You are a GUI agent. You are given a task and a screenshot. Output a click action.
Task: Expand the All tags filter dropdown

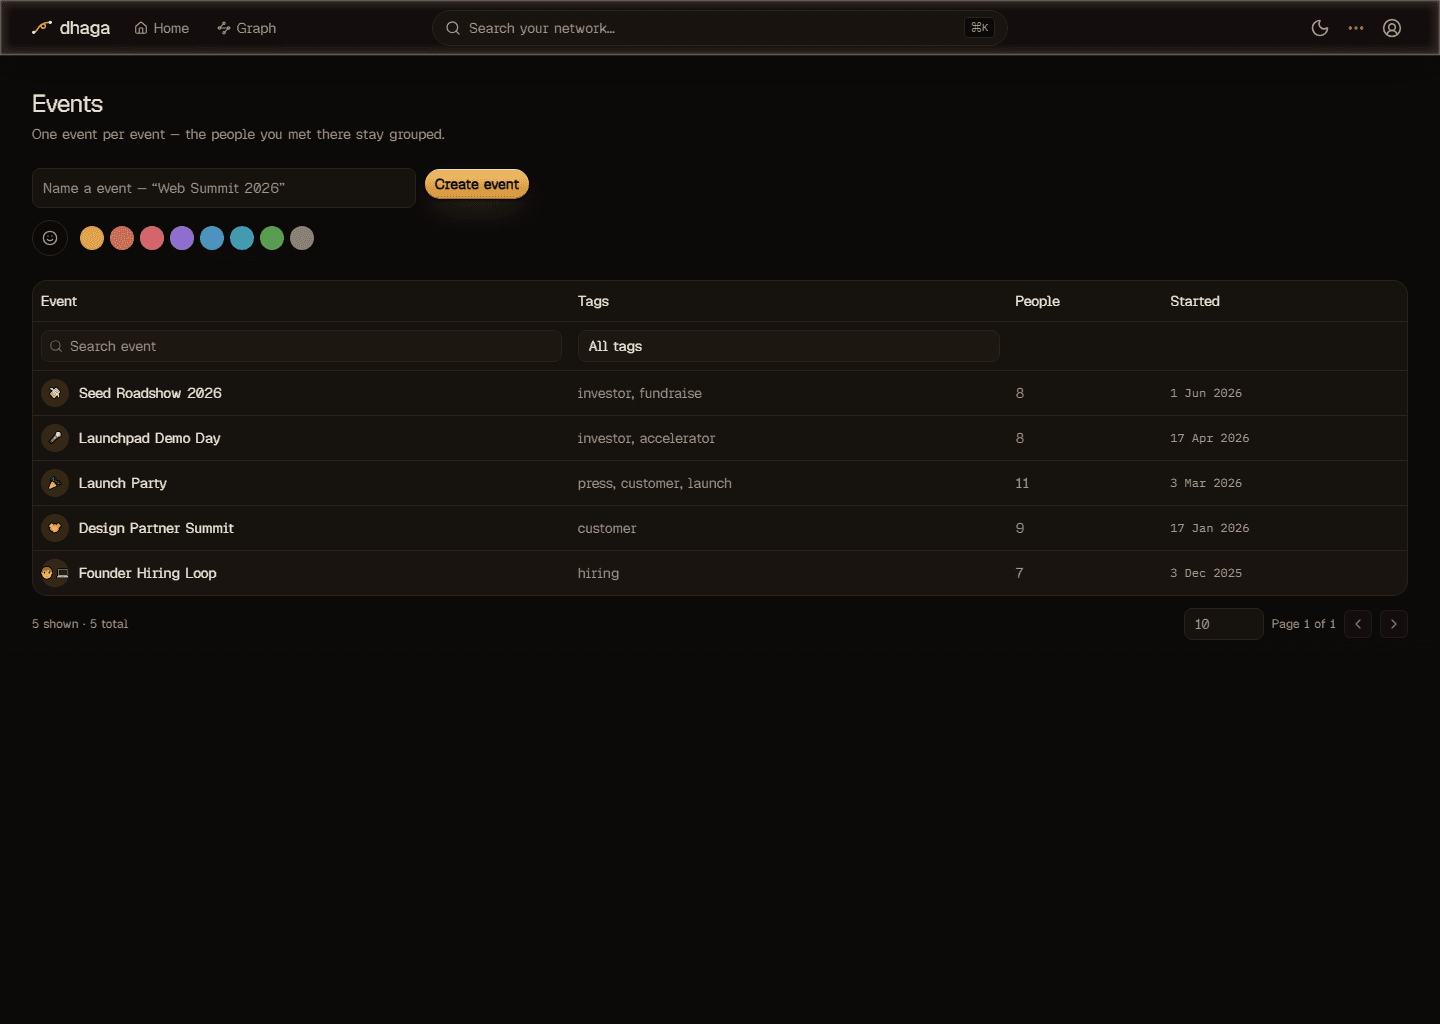tap(788, 346)
